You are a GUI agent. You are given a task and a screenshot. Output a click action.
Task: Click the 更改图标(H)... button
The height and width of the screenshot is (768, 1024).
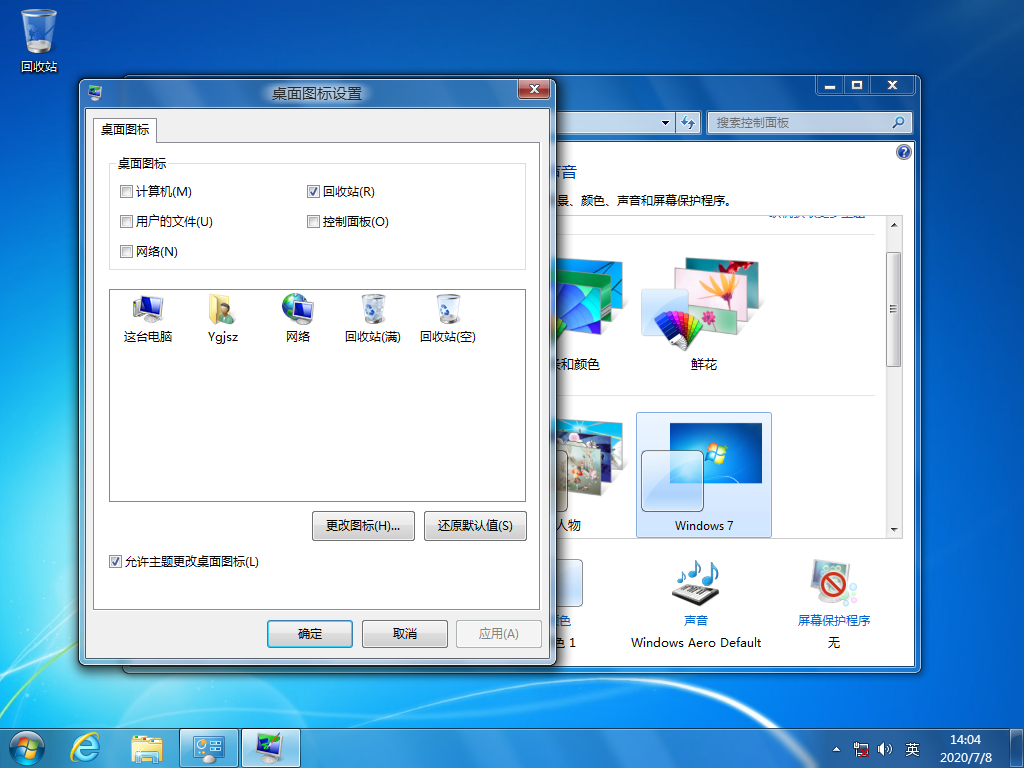[363, 526]
